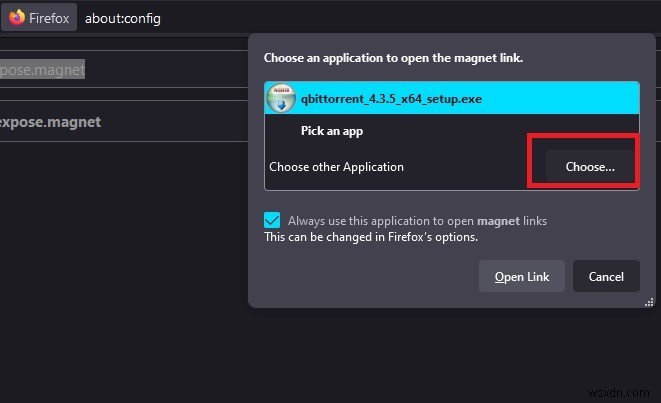The width and height of the screenshot is (661, 403).
Task: Select the expose.magnet preference row
Action: (x=50, y=122)
